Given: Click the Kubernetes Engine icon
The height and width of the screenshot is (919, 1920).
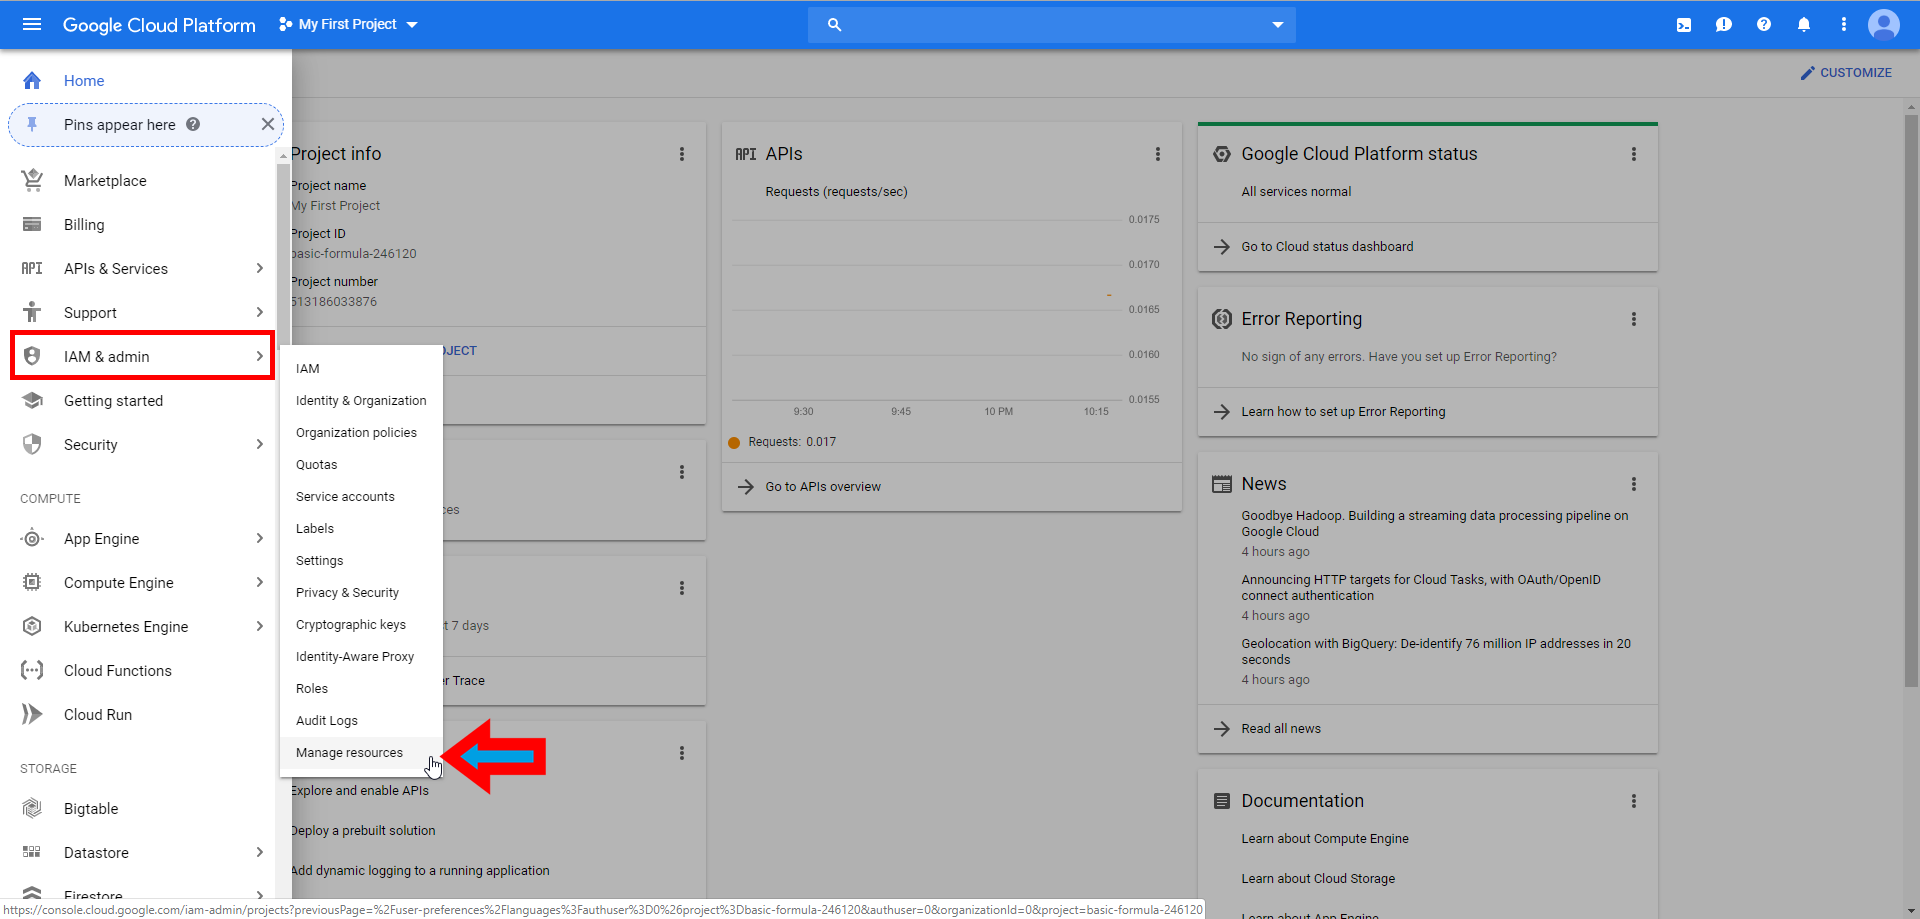Looking at the screenshot, I should point(32,626).
